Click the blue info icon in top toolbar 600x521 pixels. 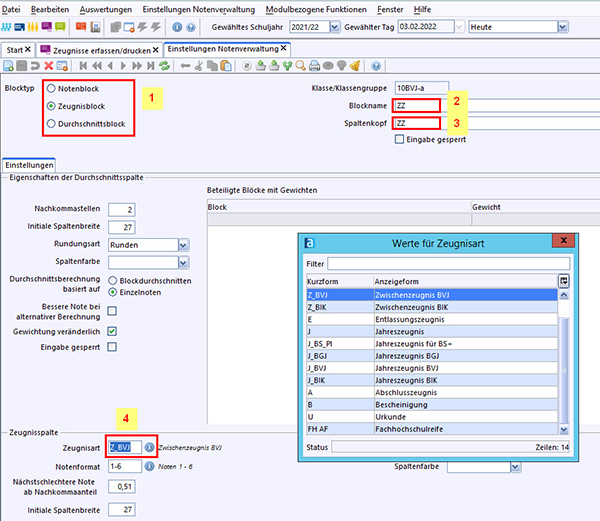(177, 27)
